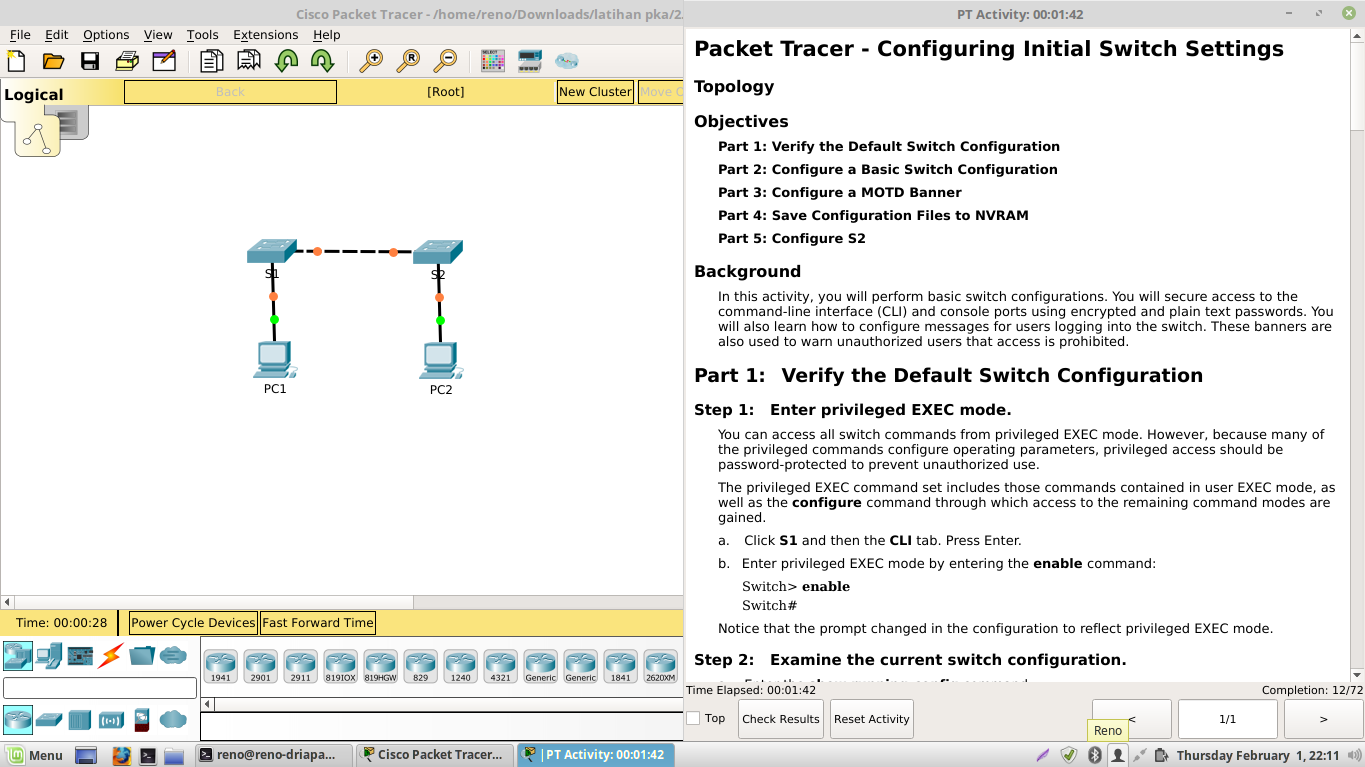Image resolution: width=1365 pixels, height=767 pixels.
Task: Click the Check Results button
Action: coord(781,719)
